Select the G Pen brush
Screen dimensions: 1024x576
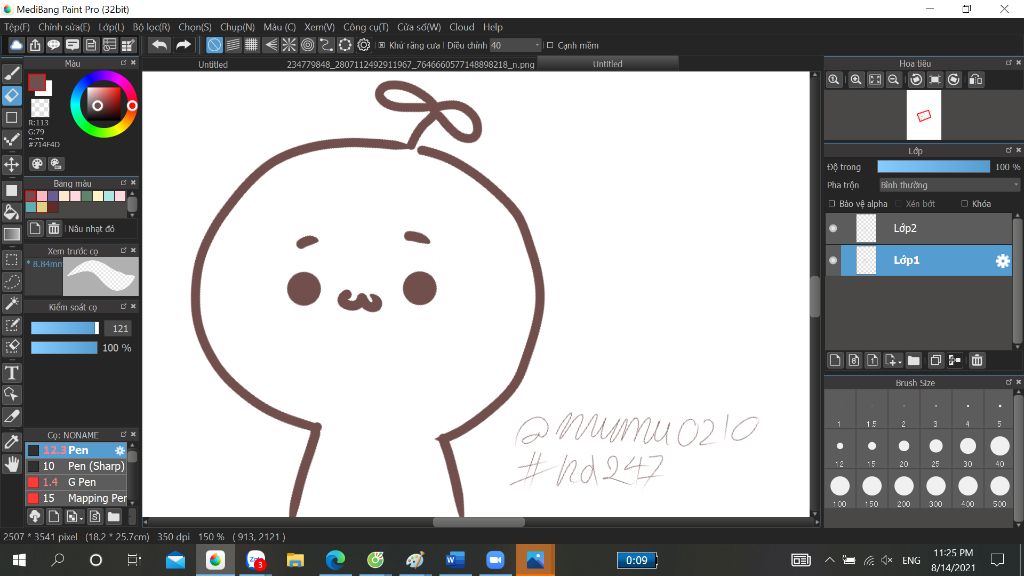pyautogui.click(x=76, y=482)
